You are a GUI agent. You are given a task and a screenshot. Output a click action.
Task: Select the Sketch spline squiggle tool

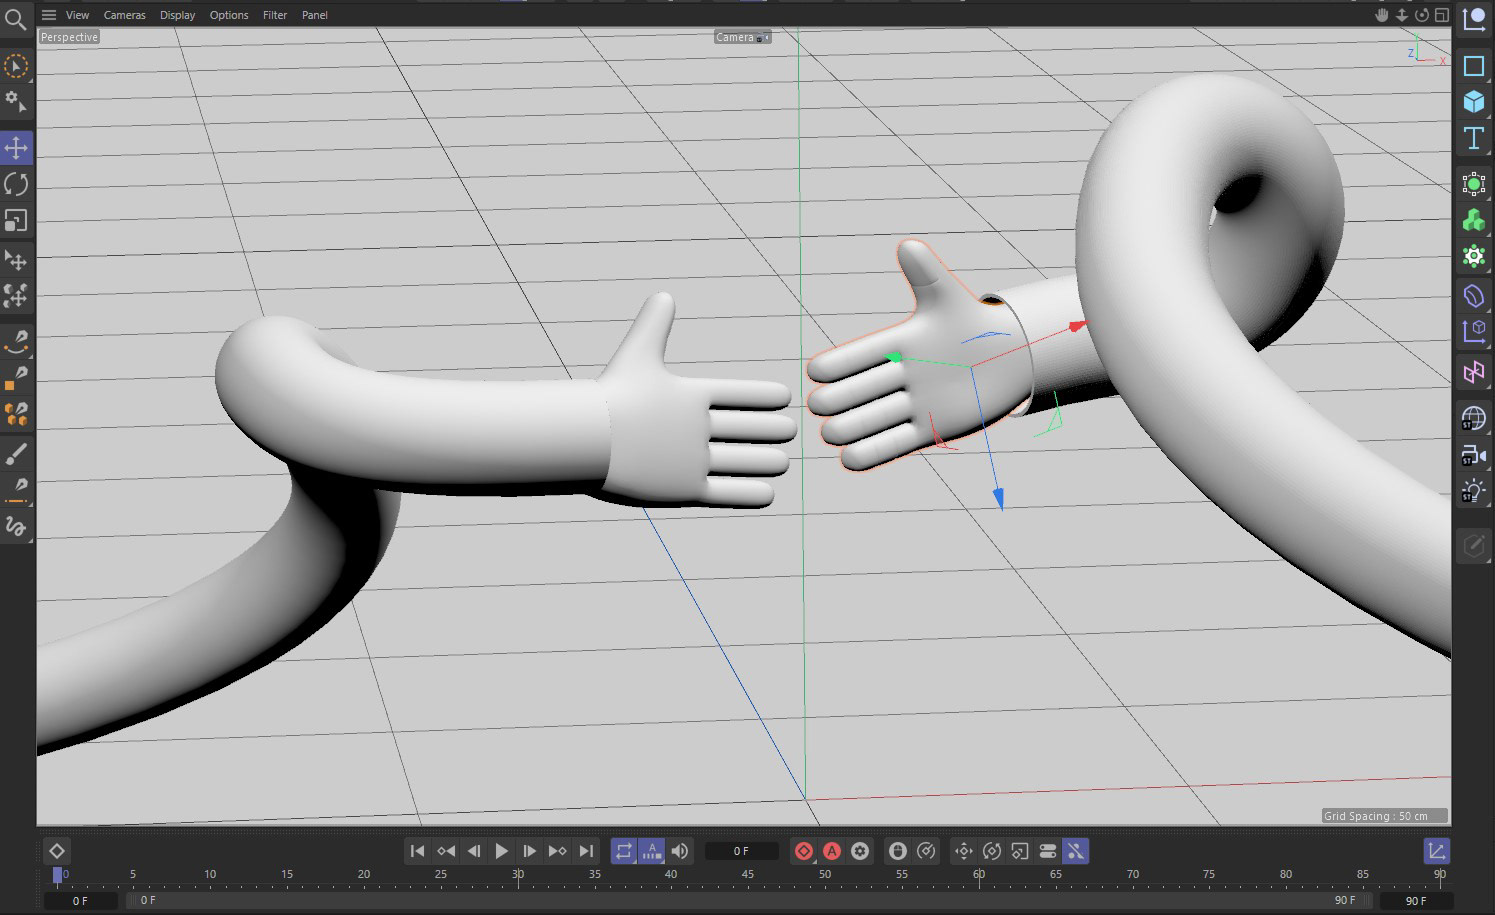click(x=16, y=526)
